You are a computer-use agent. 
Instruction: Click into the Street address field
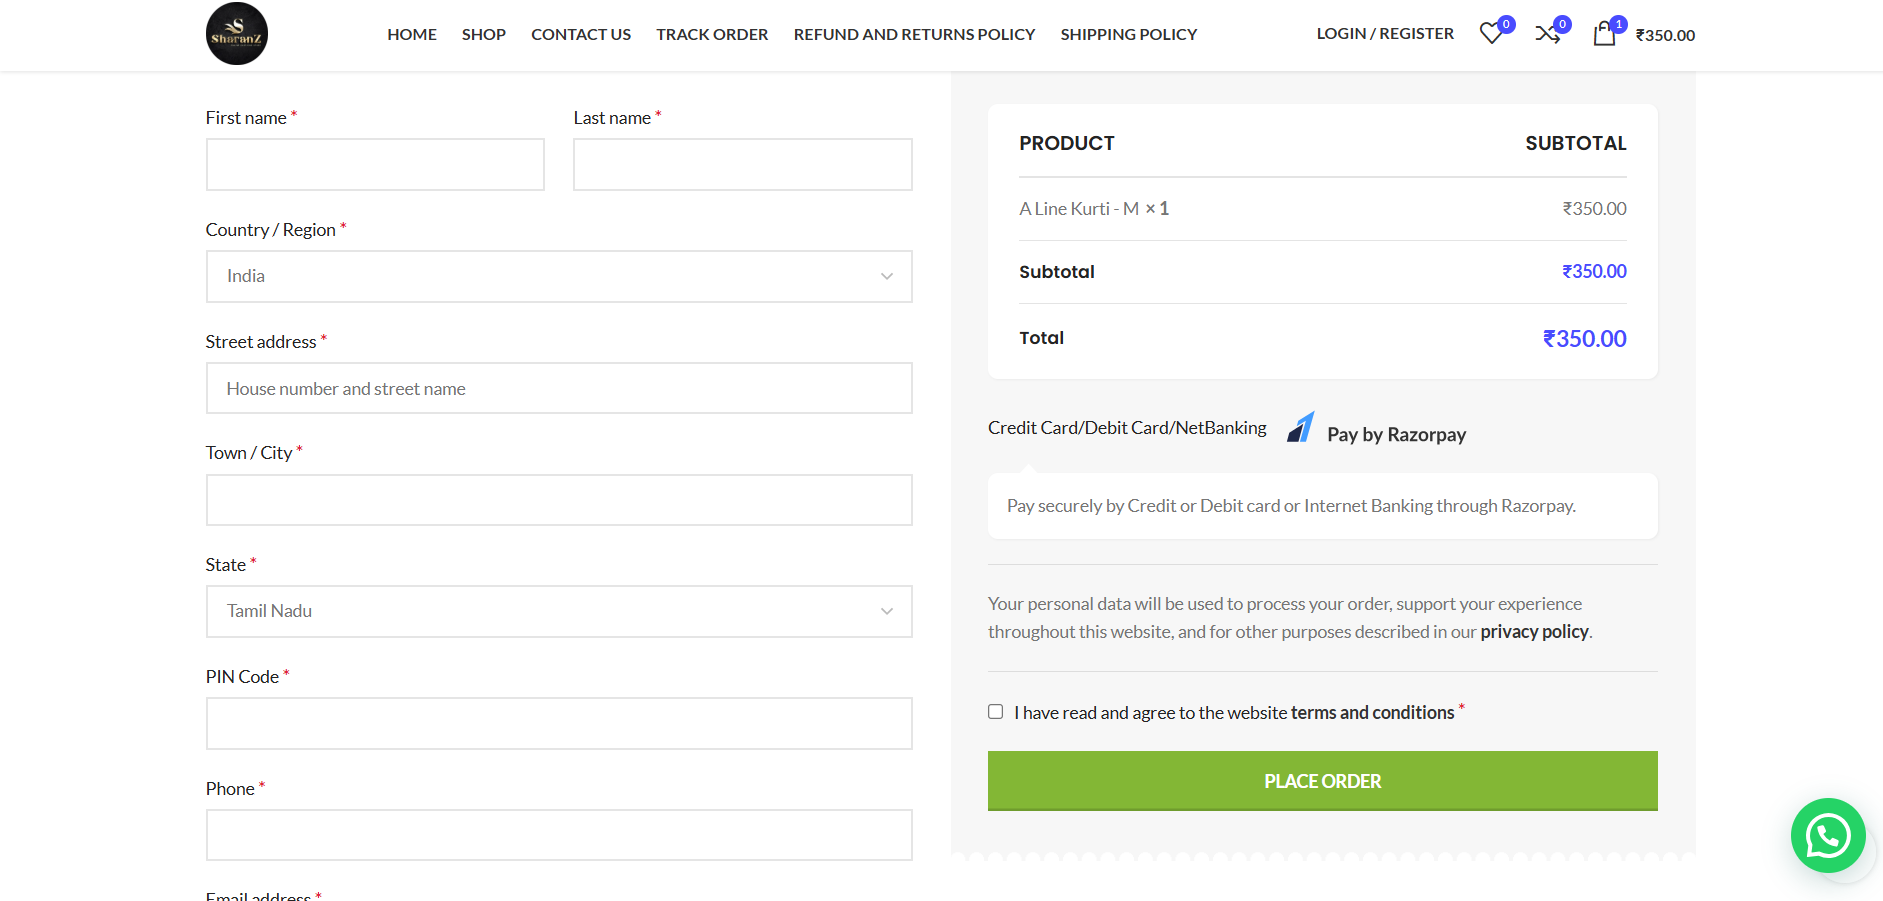tap(559, 388)
